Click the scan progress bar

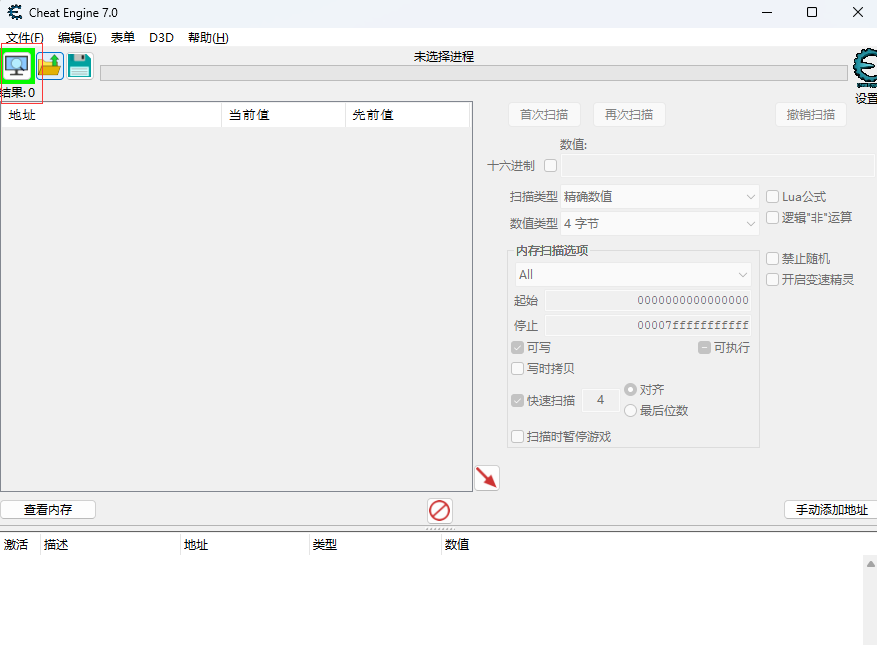(474, 73)
